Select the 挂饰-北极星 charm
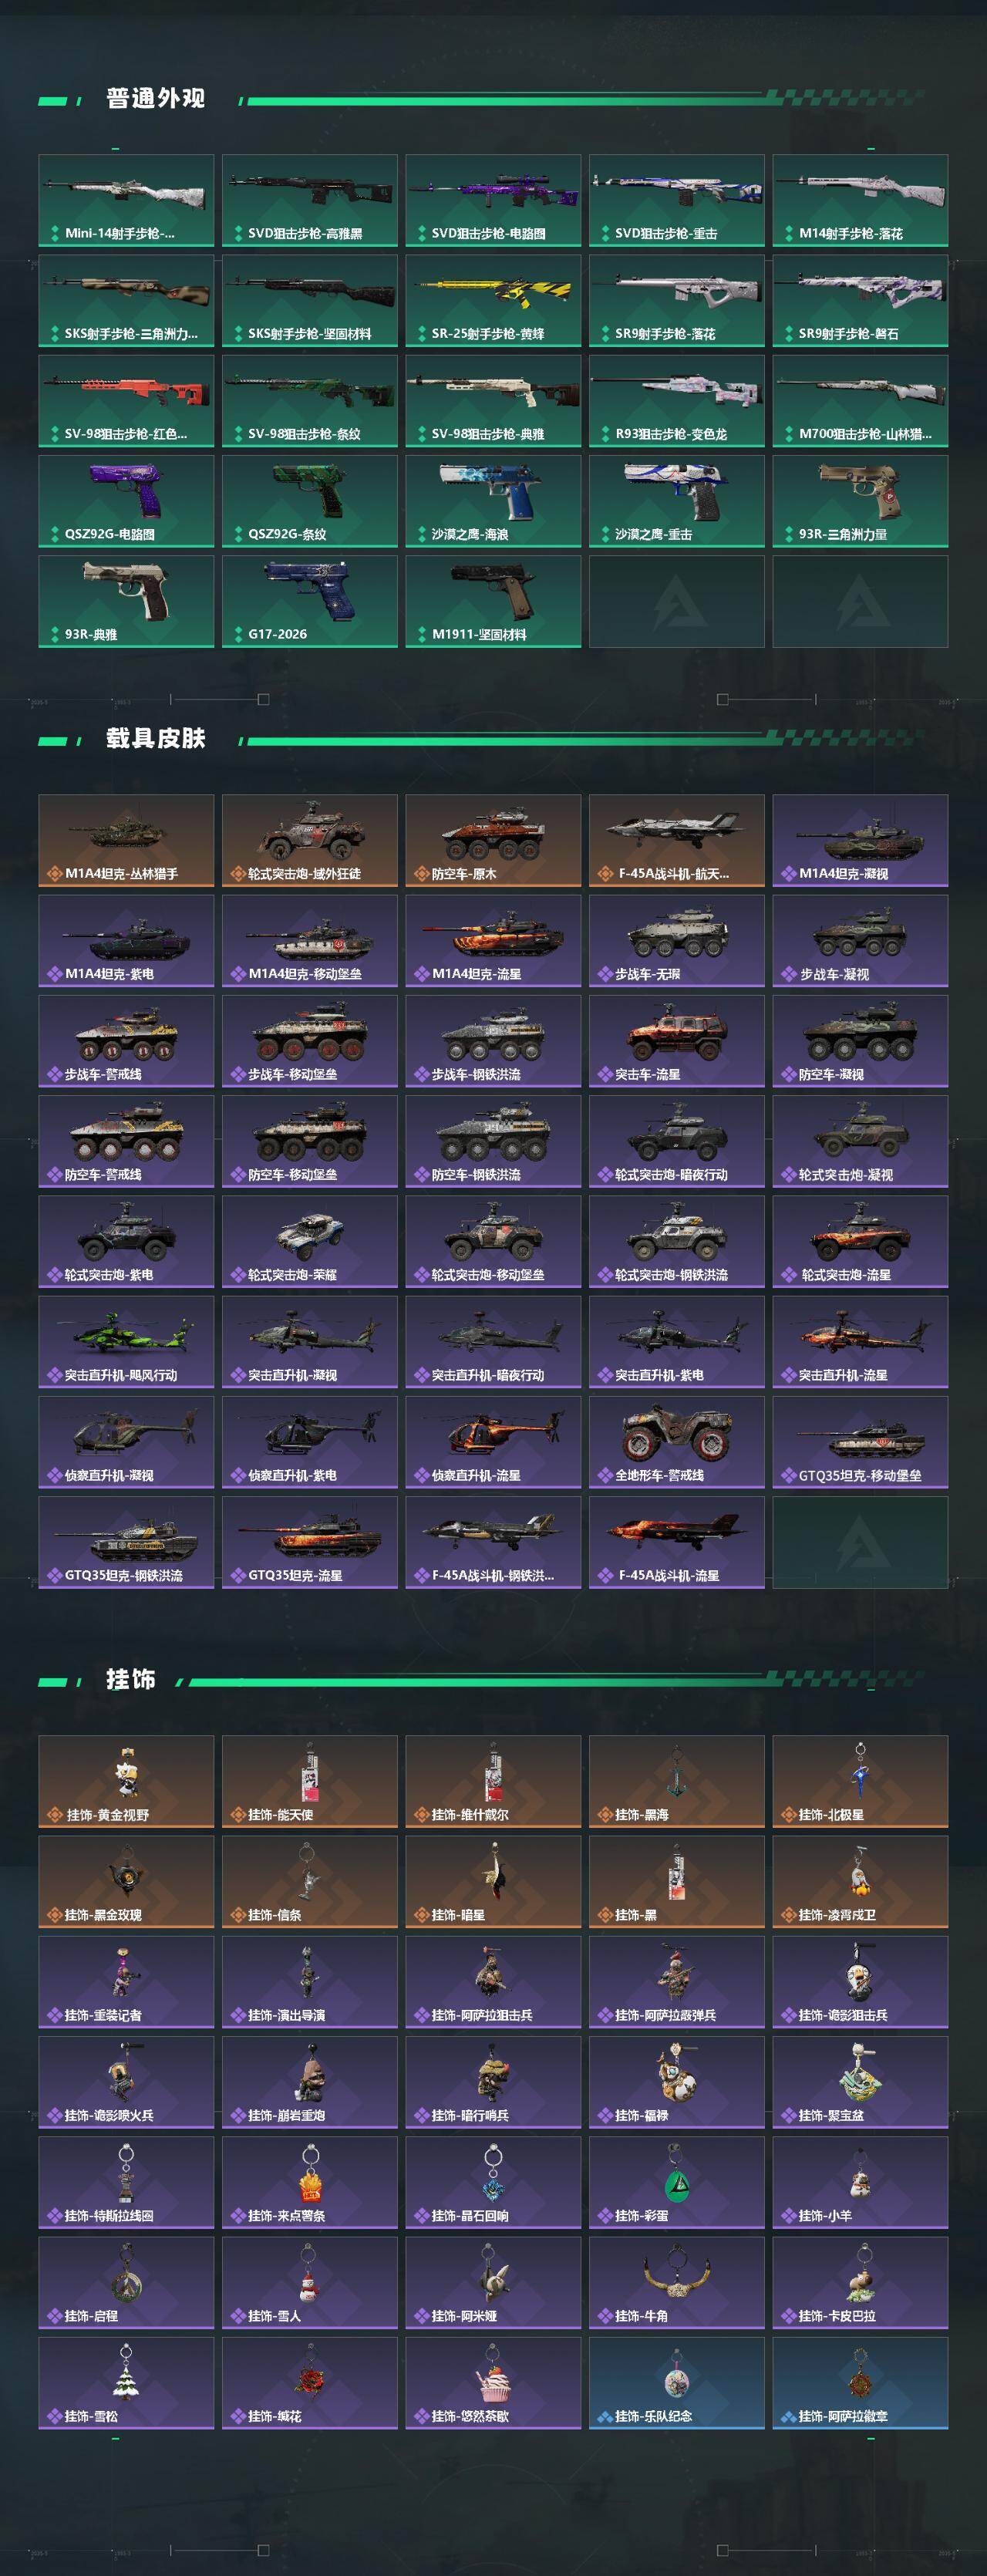Viewport: 987px width, 2576px height. tap(860, 1782)
